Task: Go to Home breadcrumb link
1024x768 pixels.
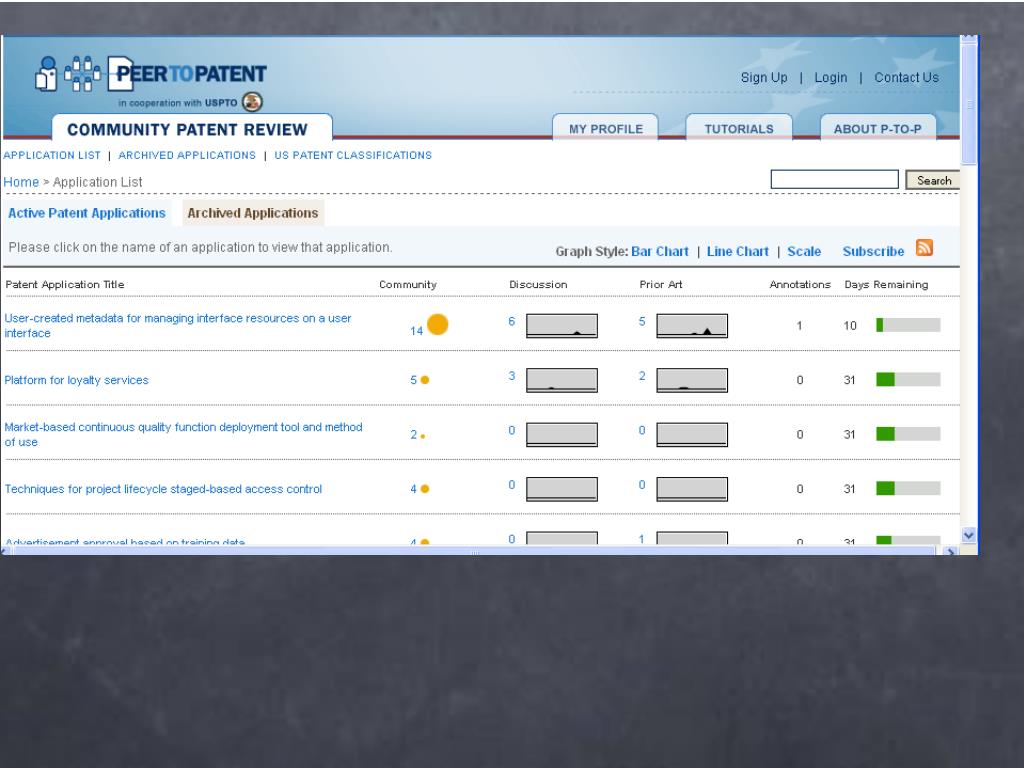Action: tap(21, 182)
